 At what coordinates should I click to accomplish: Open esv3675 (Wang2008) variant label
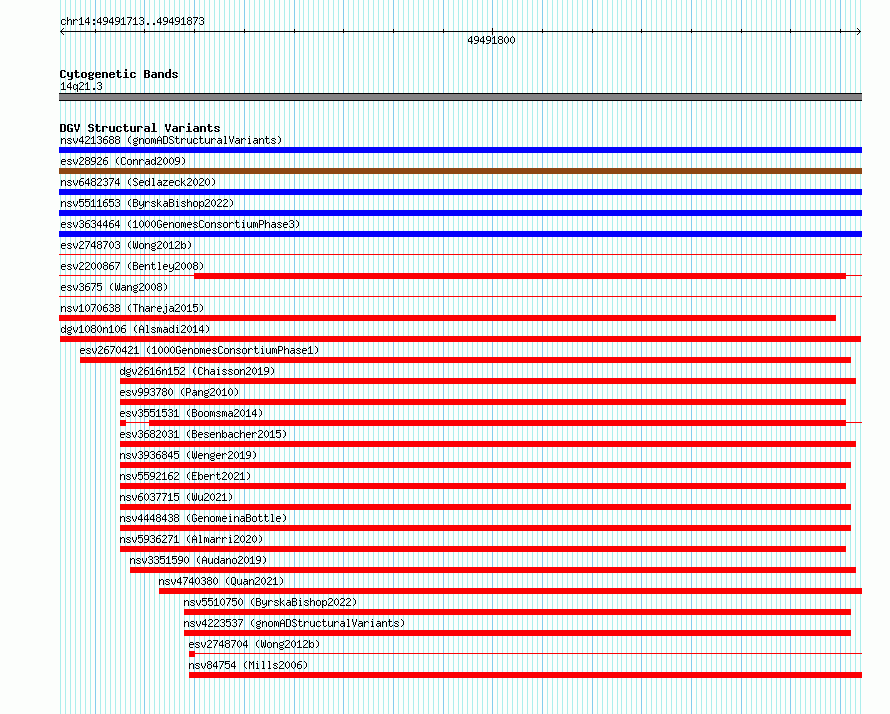(114, 287)
